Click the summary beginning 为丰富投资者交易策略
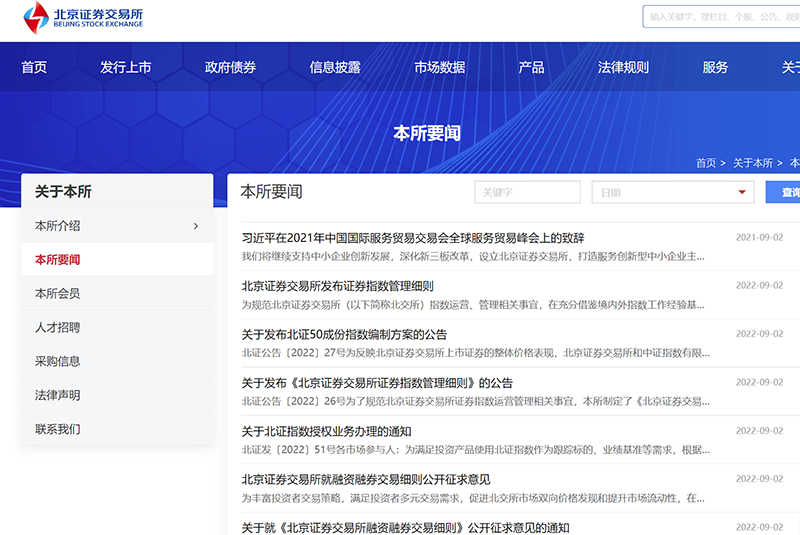 point(473,498)
